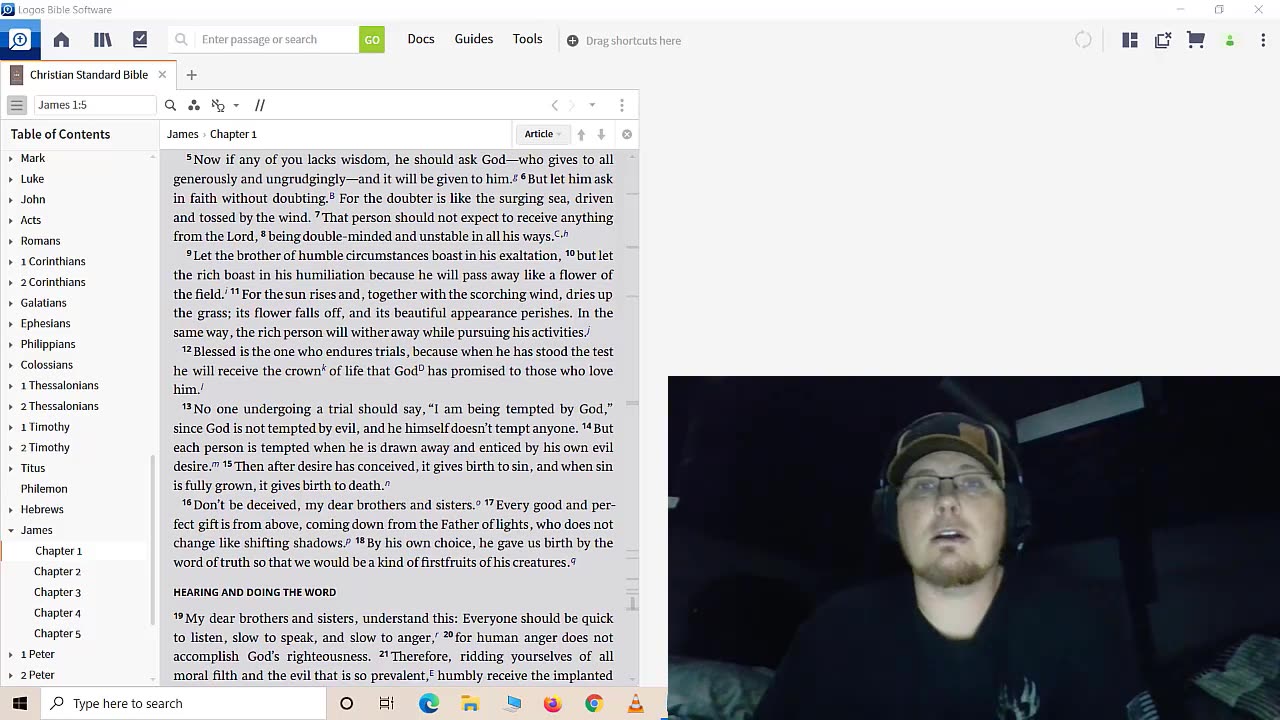Click the Logos app logo button

(x=19, y=40)
